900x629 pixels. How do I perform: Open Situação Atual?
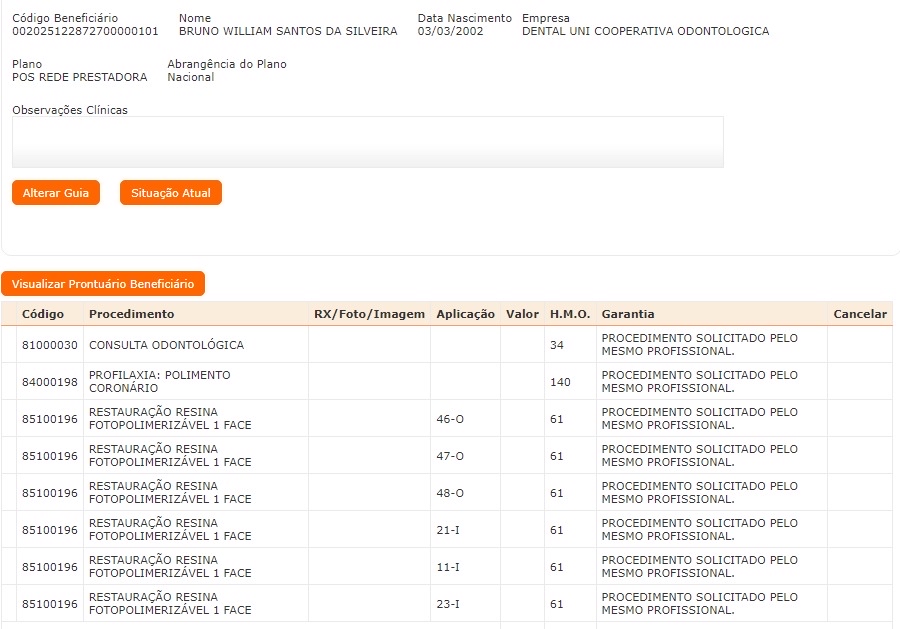(170, 193)
